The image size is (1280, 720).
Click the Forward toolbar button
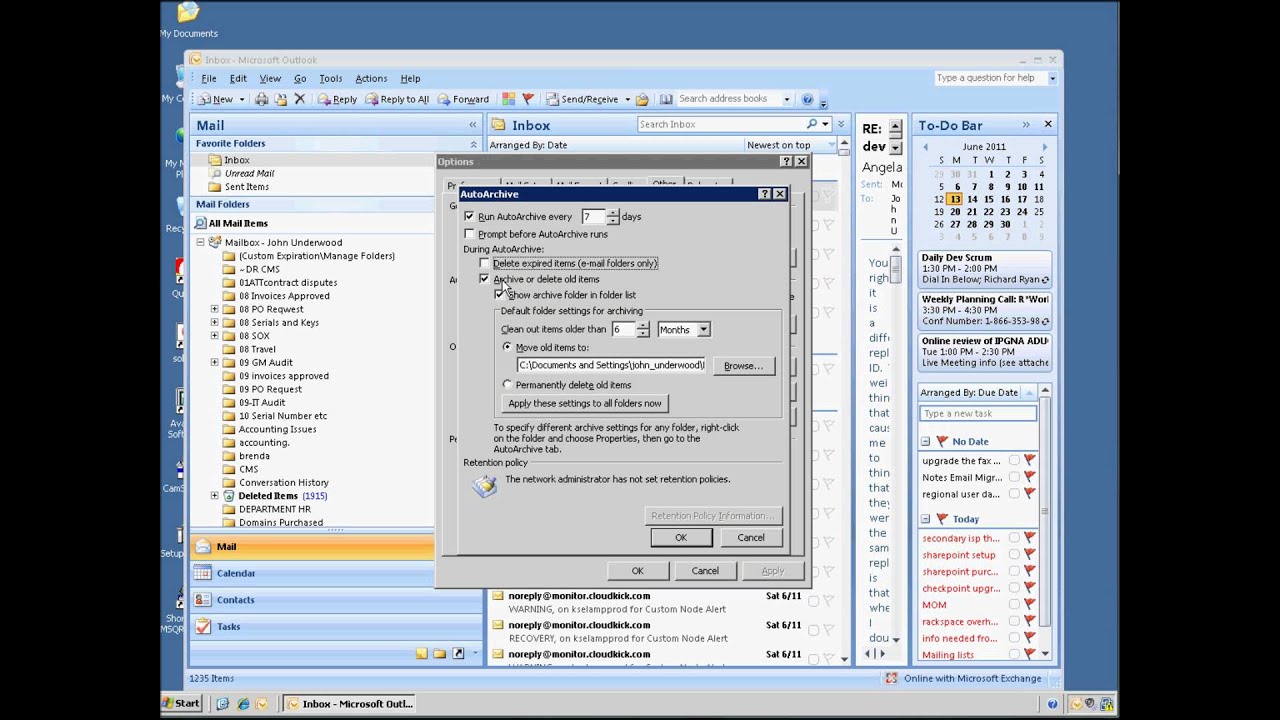pos(463,99)
